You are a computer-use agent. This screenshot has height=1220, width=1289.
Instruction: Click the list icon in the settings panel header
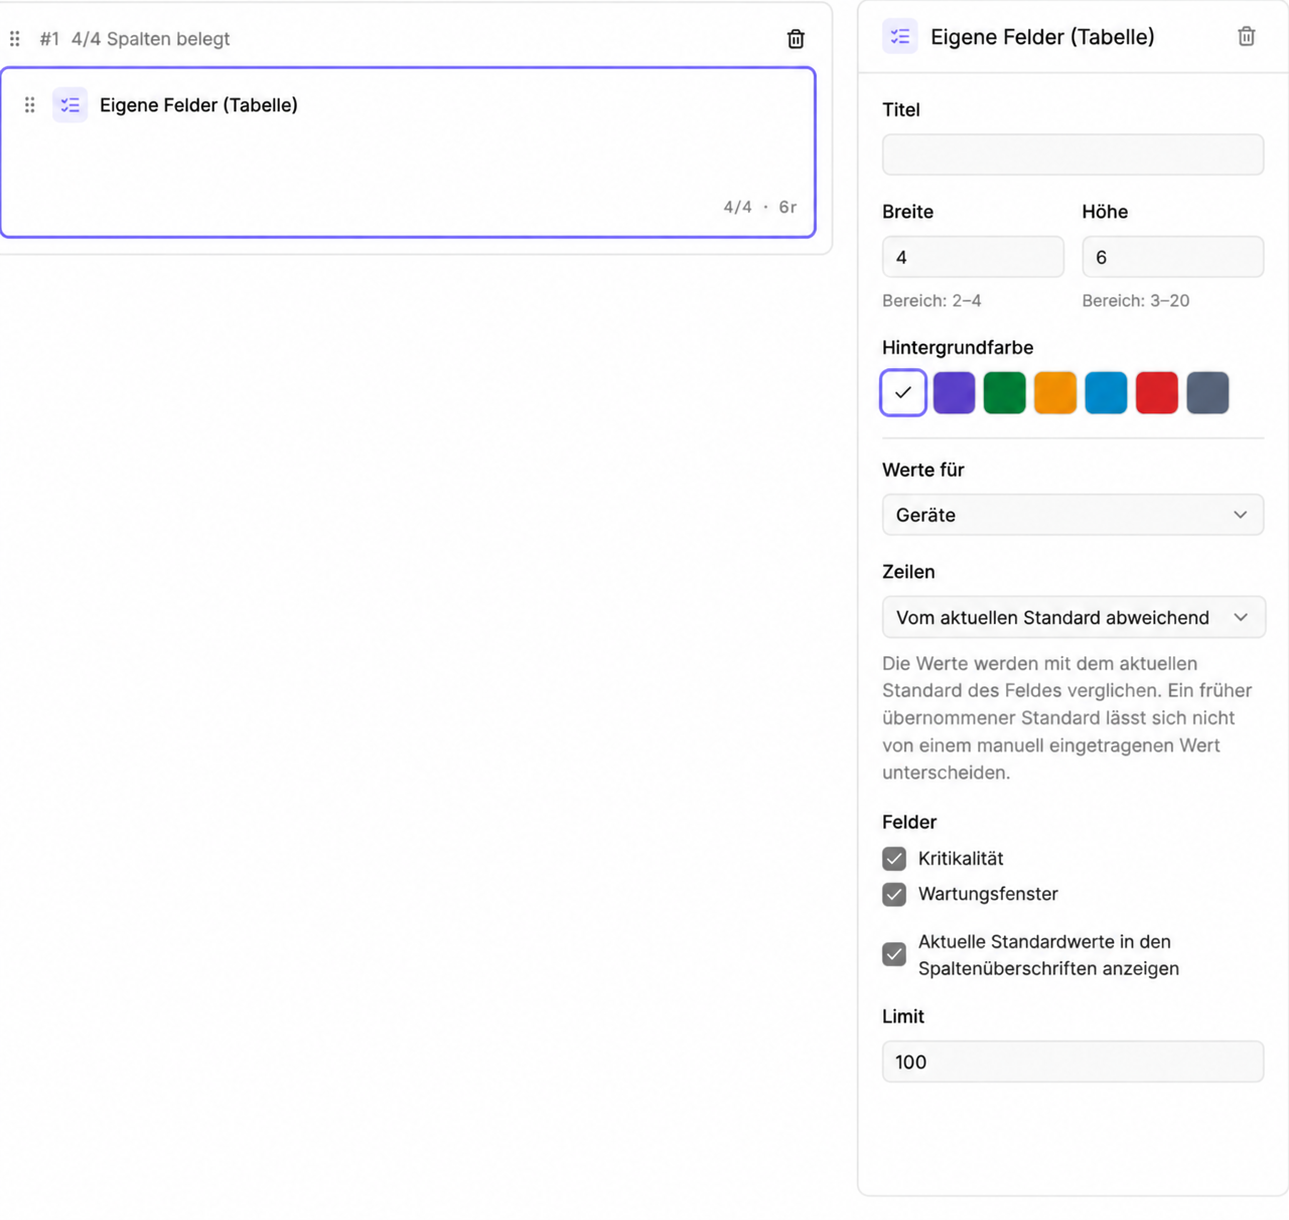tap(900, 37)
